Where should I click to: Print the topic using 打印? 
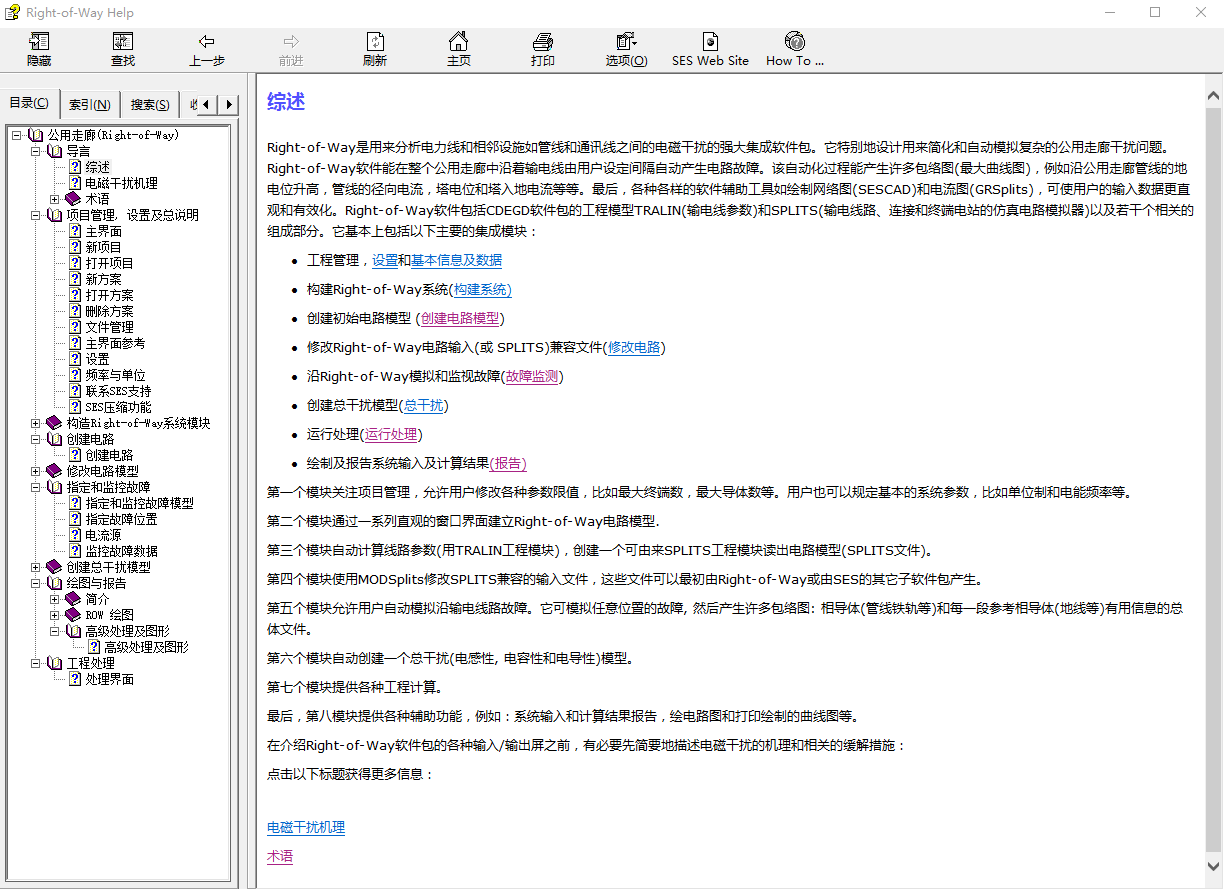(543, 49)
